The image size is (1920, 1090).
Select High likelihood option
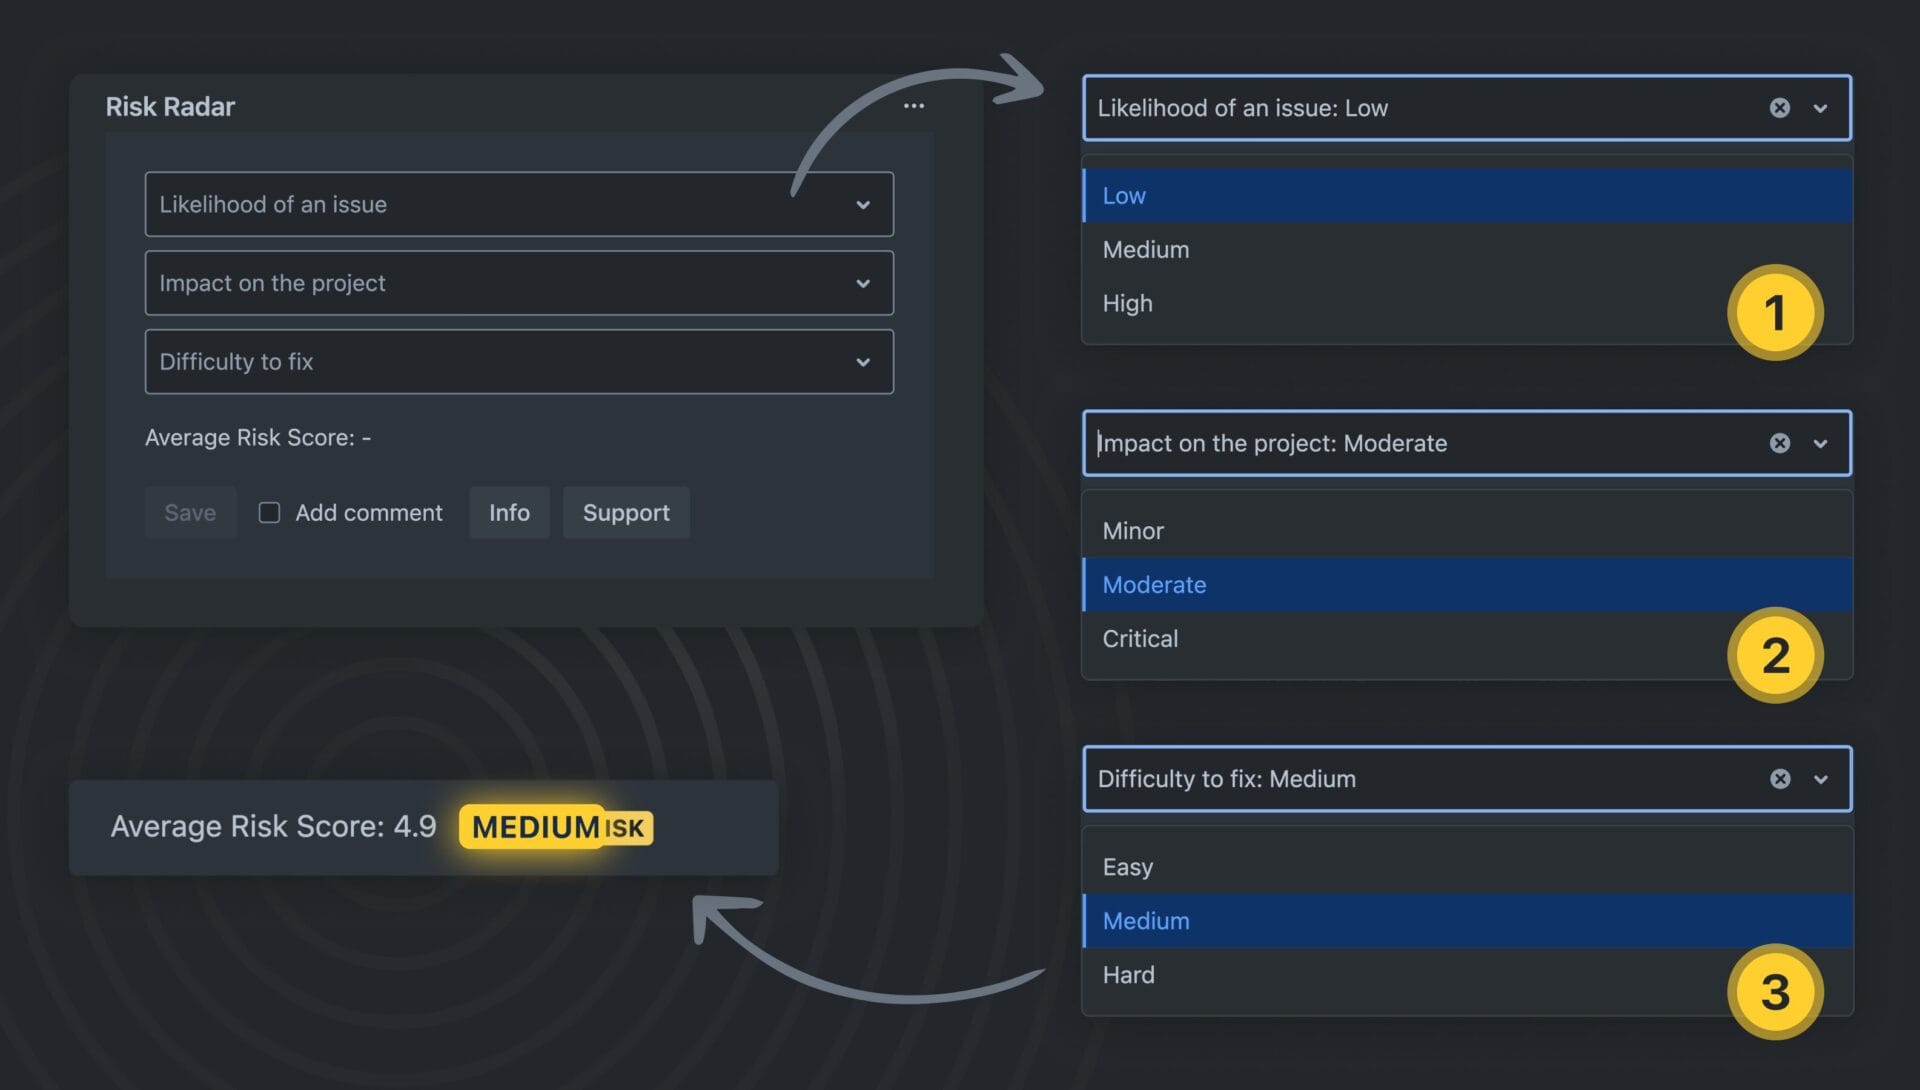click(x=1128, y=303)
